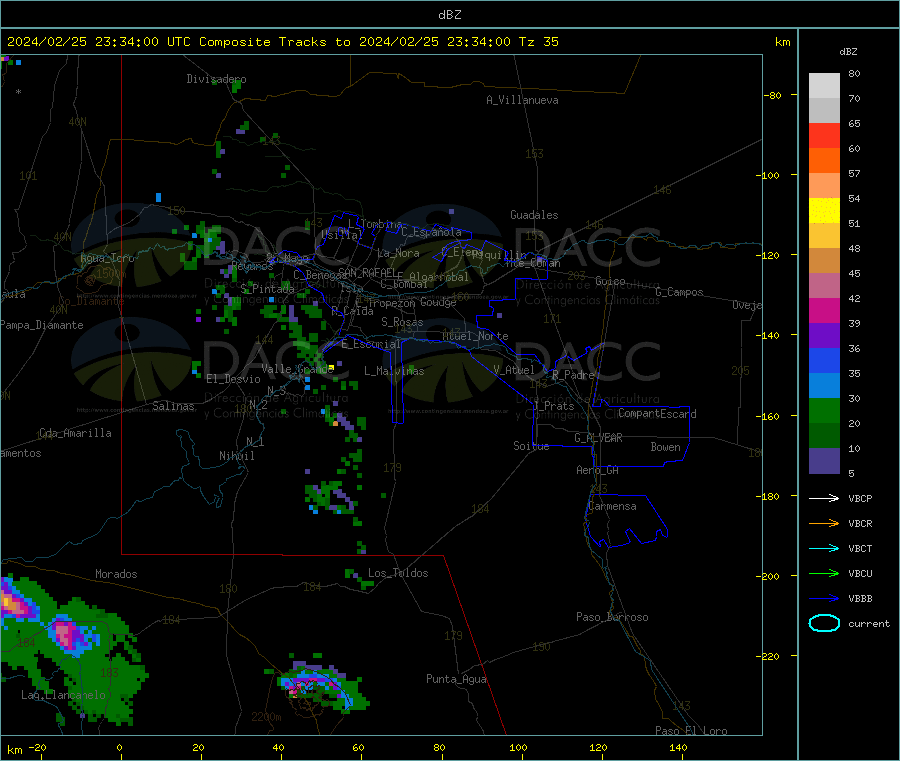Select the green 20-30 dBZ color swatch

824,410
